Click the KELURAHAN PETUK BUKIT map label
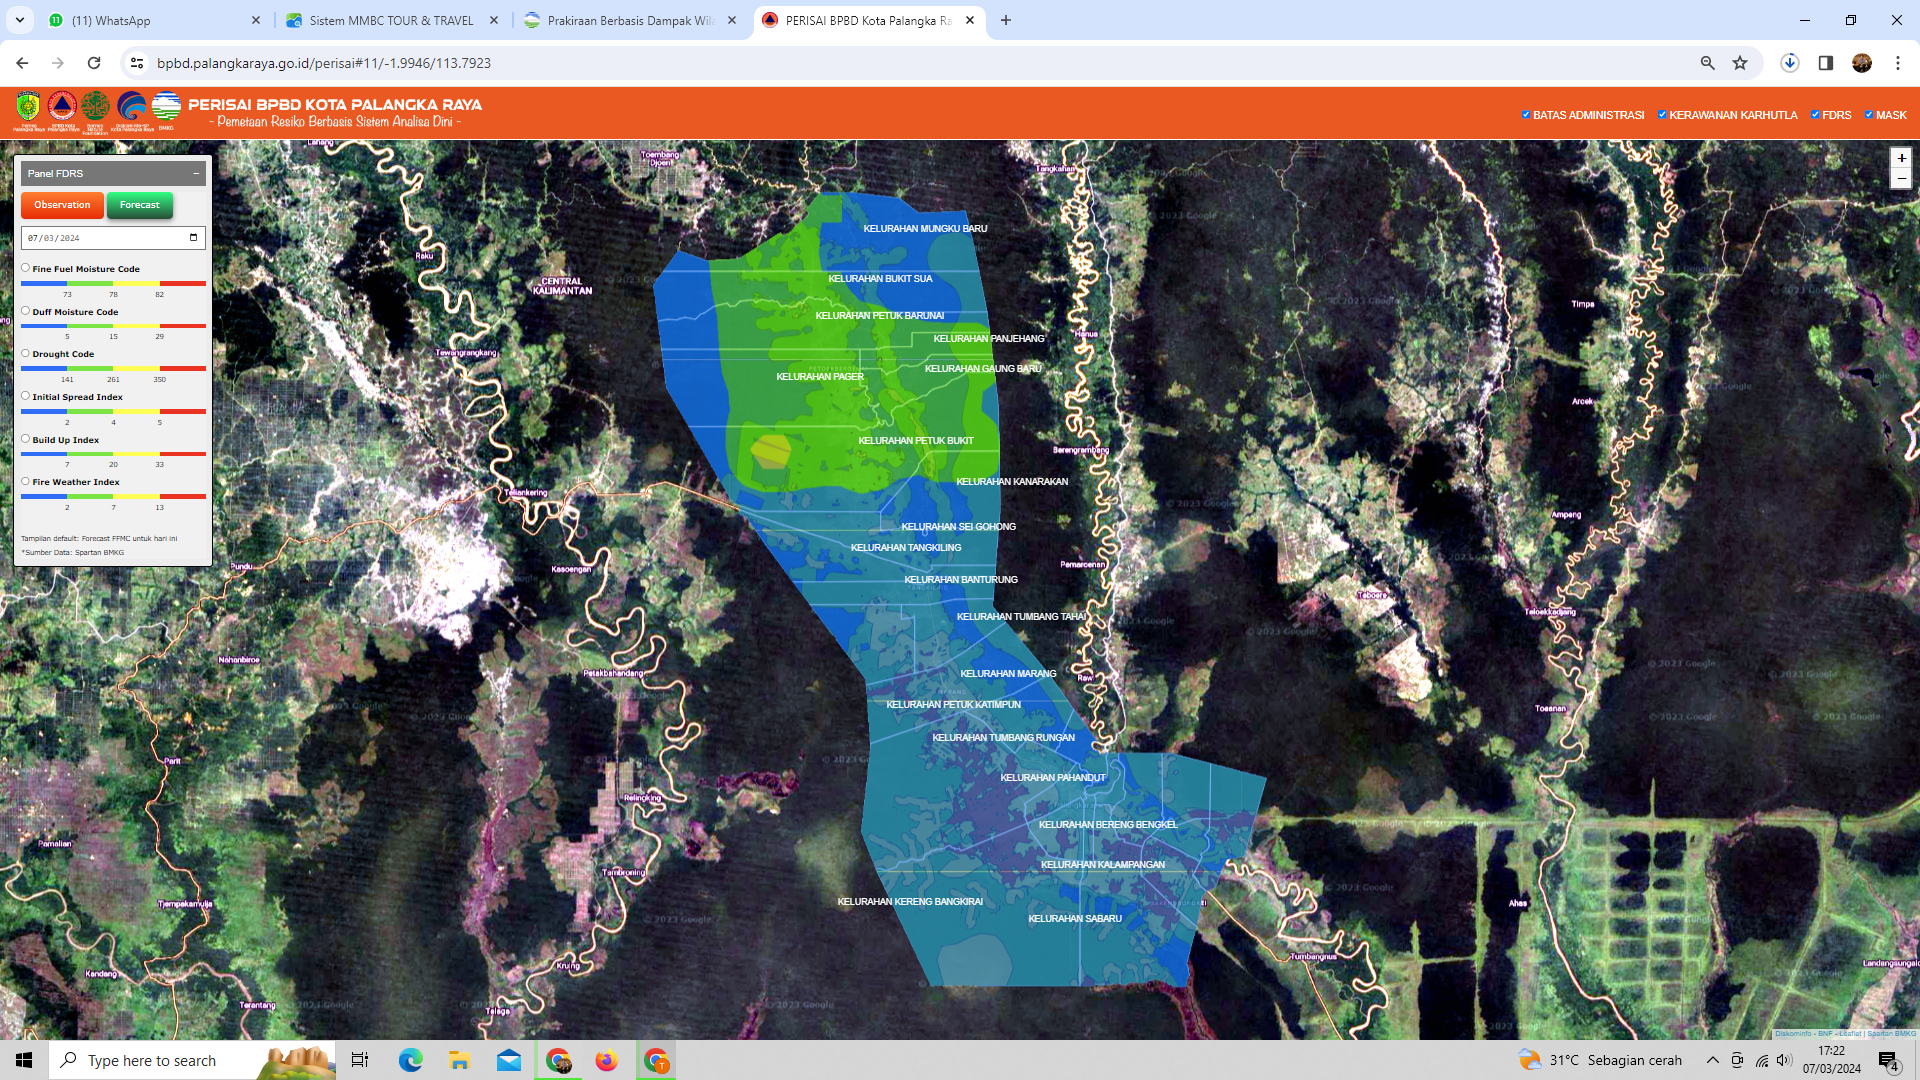 pos(915,441)
